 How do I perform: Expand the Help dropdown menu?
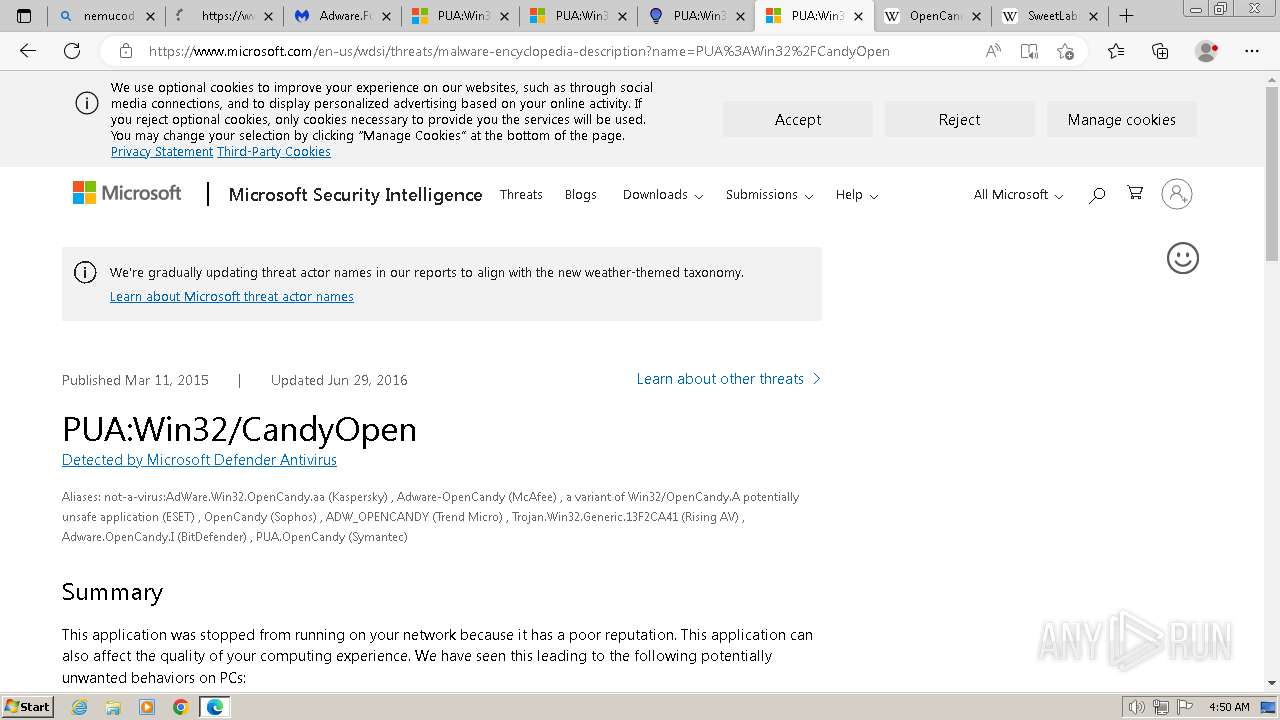[x=857, y=195]
